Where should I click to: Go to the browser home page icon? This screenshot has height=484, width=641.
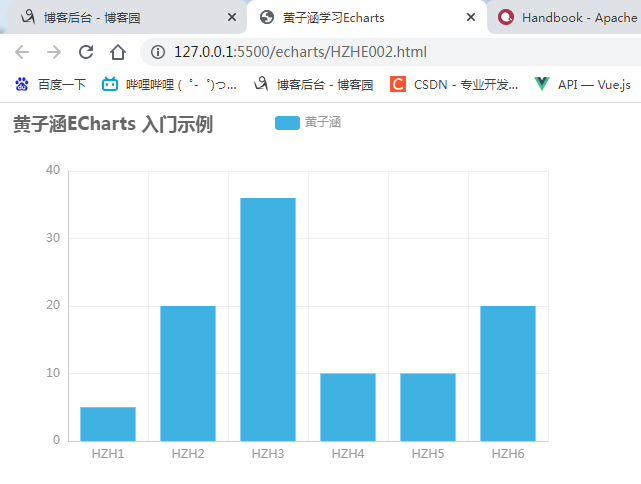[x=118, y=52]
